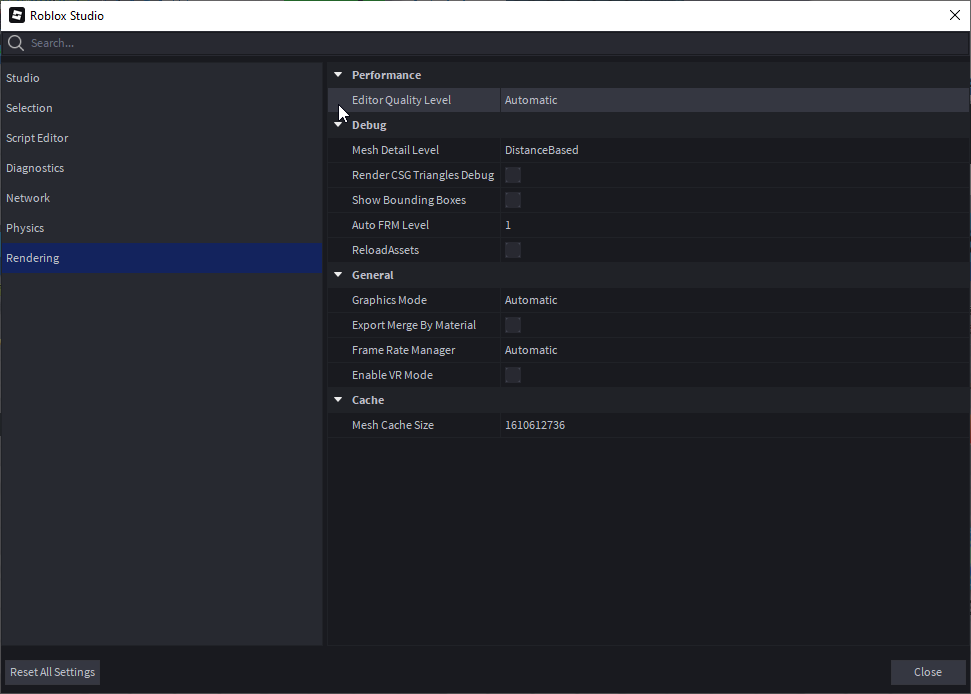Select the Rendering settings category
Viewport: 971px width, 694px height.
162,258
